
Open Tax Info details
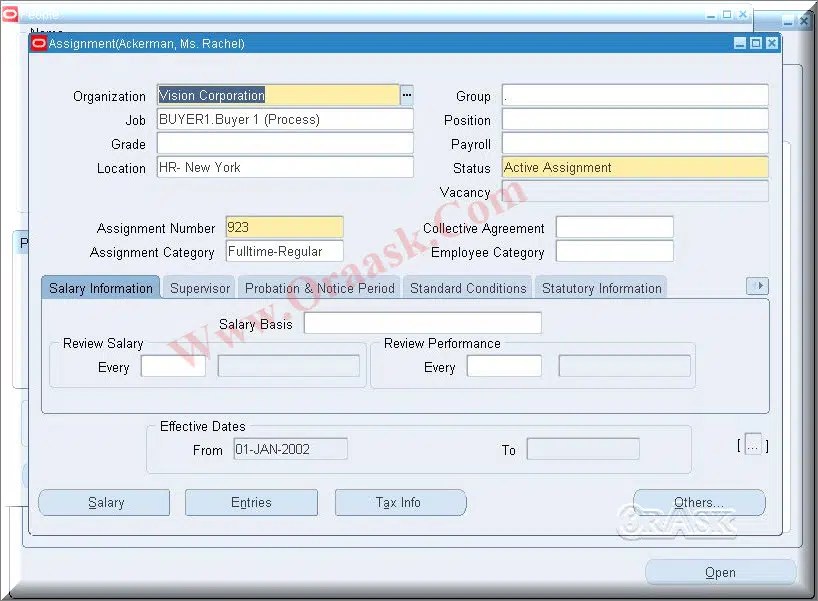pyautogui.click(x=400, y=502)
